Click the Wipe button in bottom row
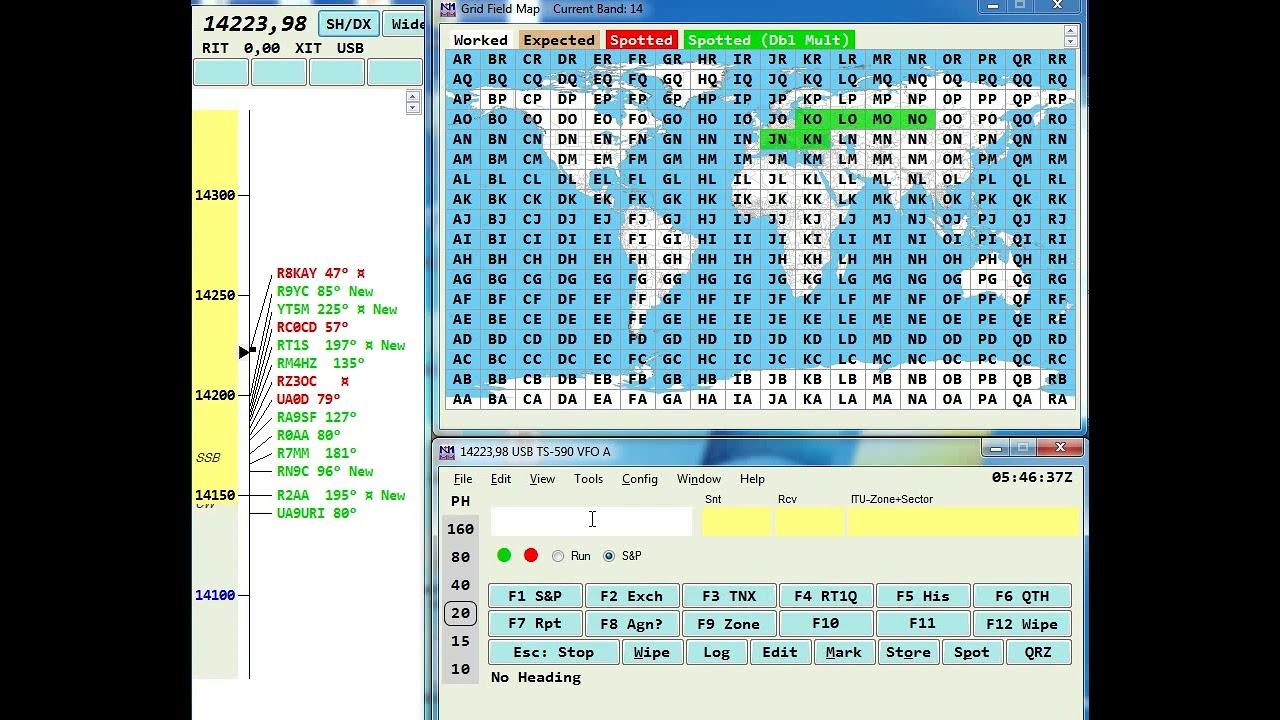Screen dimensions: 1280x720 pos(652,652)
